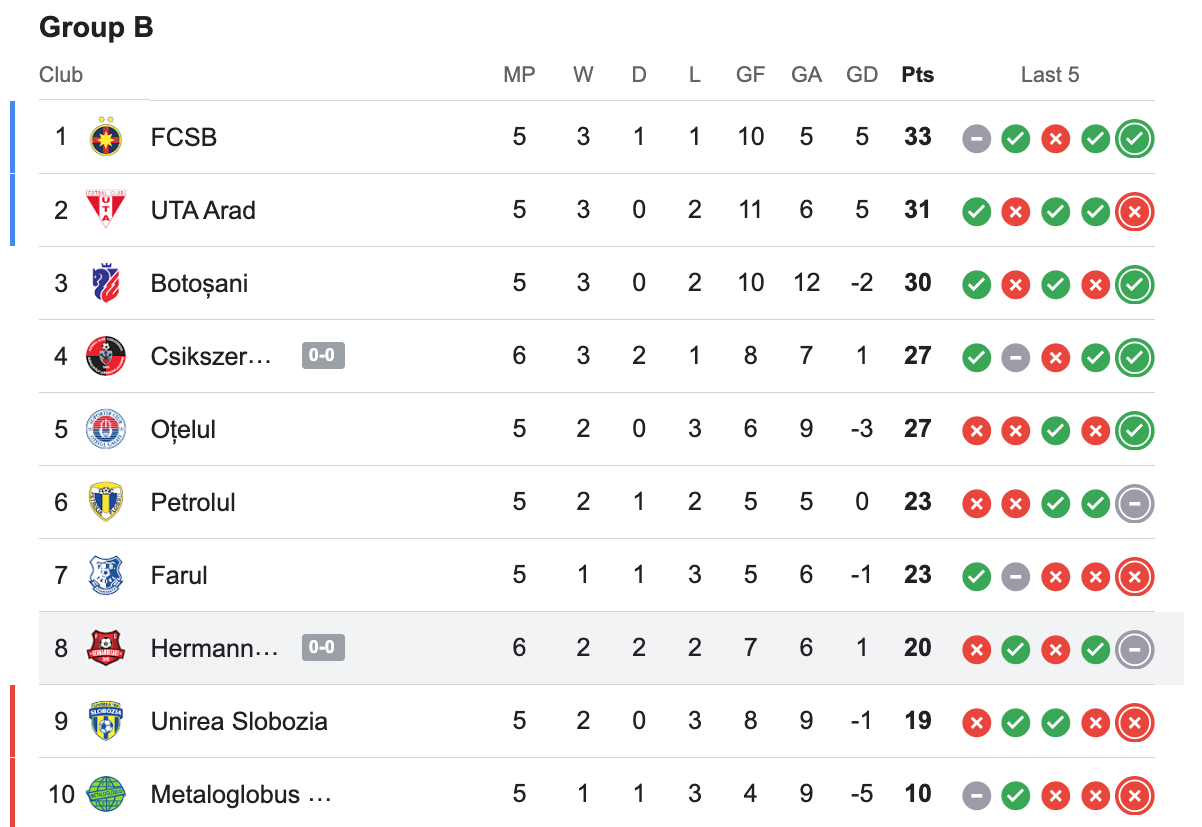Click FCSB's latest win result circle
The width and height of the screenshot is (1202, 827).
point(1134,138)
